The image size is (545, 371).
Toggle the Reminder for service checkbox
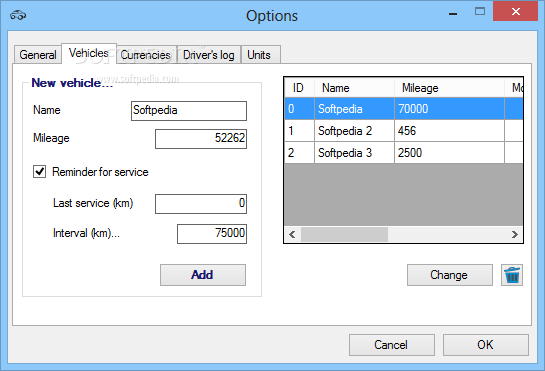[39, 171]
